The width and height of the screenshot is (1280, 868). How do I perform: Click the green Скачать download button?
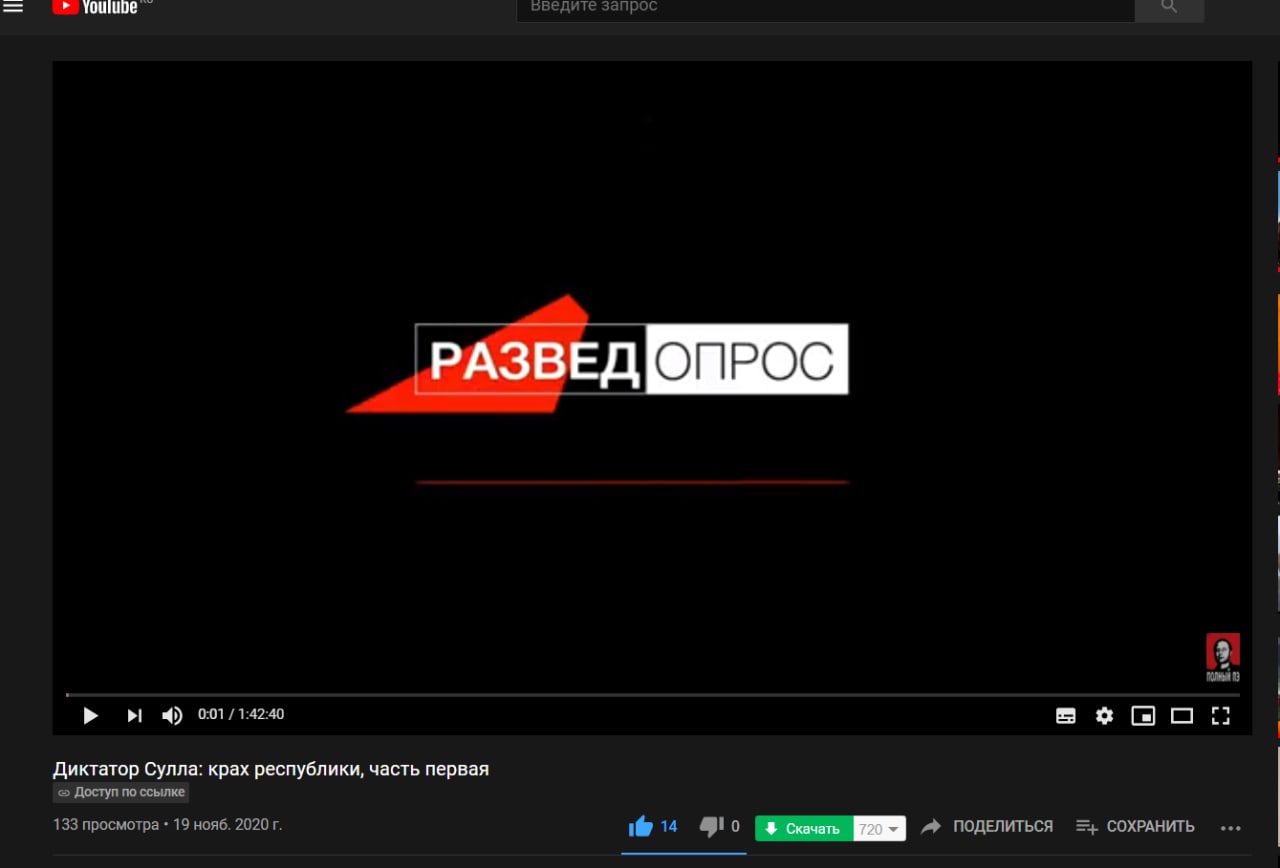pos(804,828)
